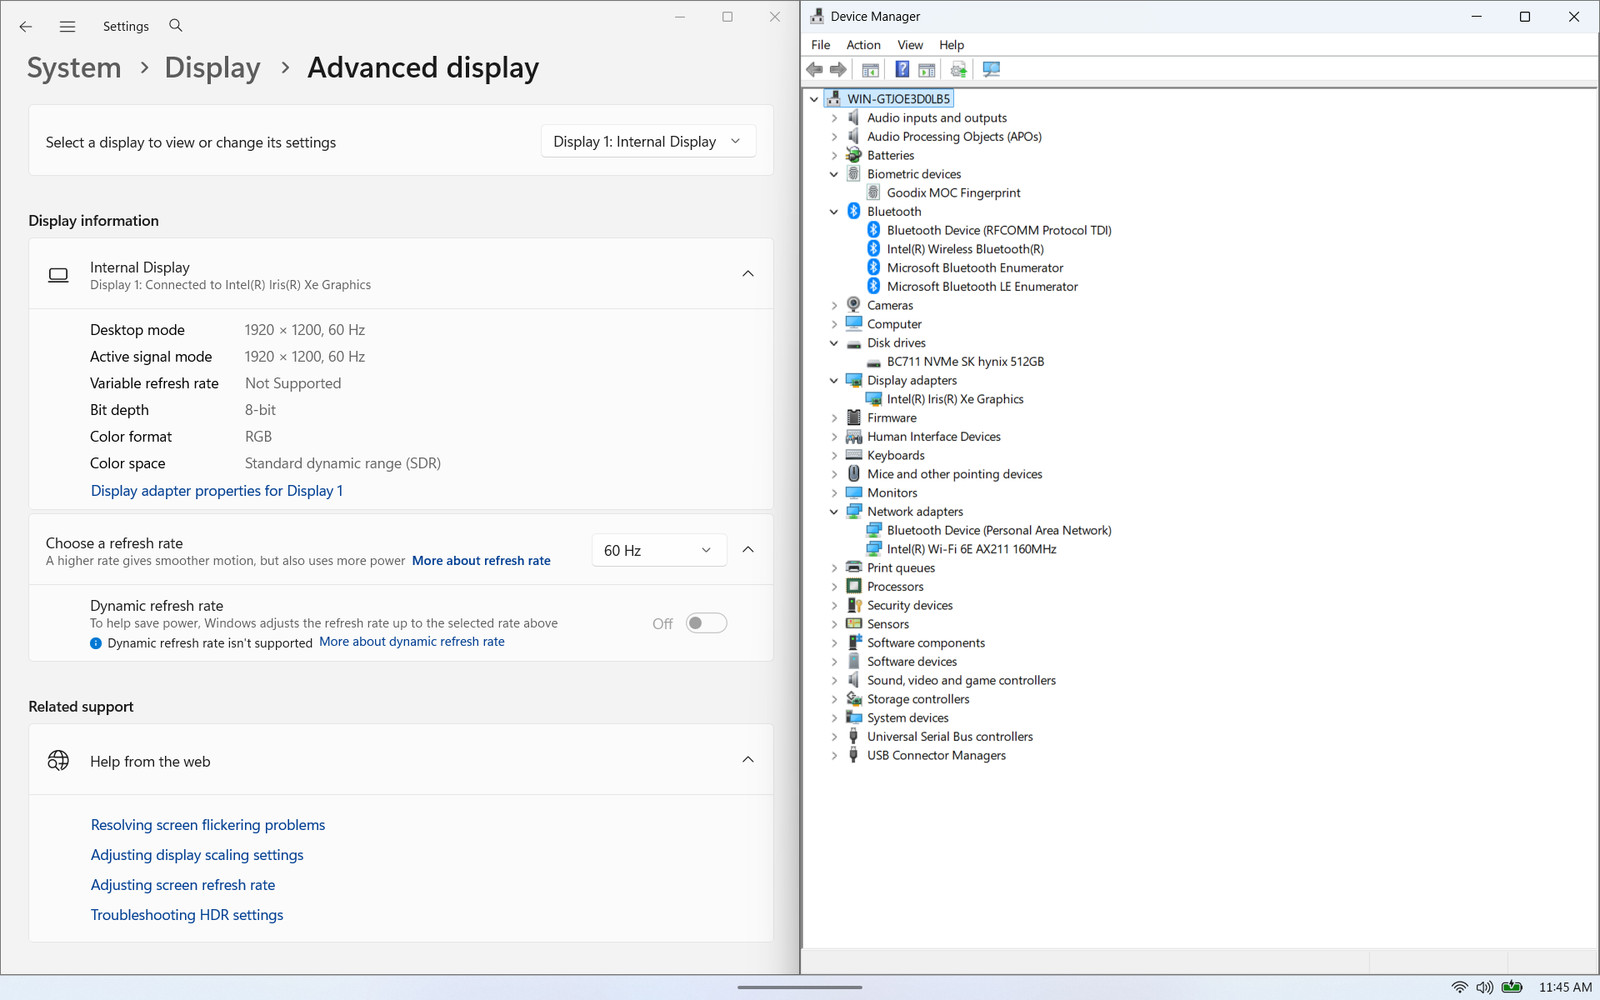
Task: Toggle the Dynamic refresh rate switch
Action: coord(706,623)
